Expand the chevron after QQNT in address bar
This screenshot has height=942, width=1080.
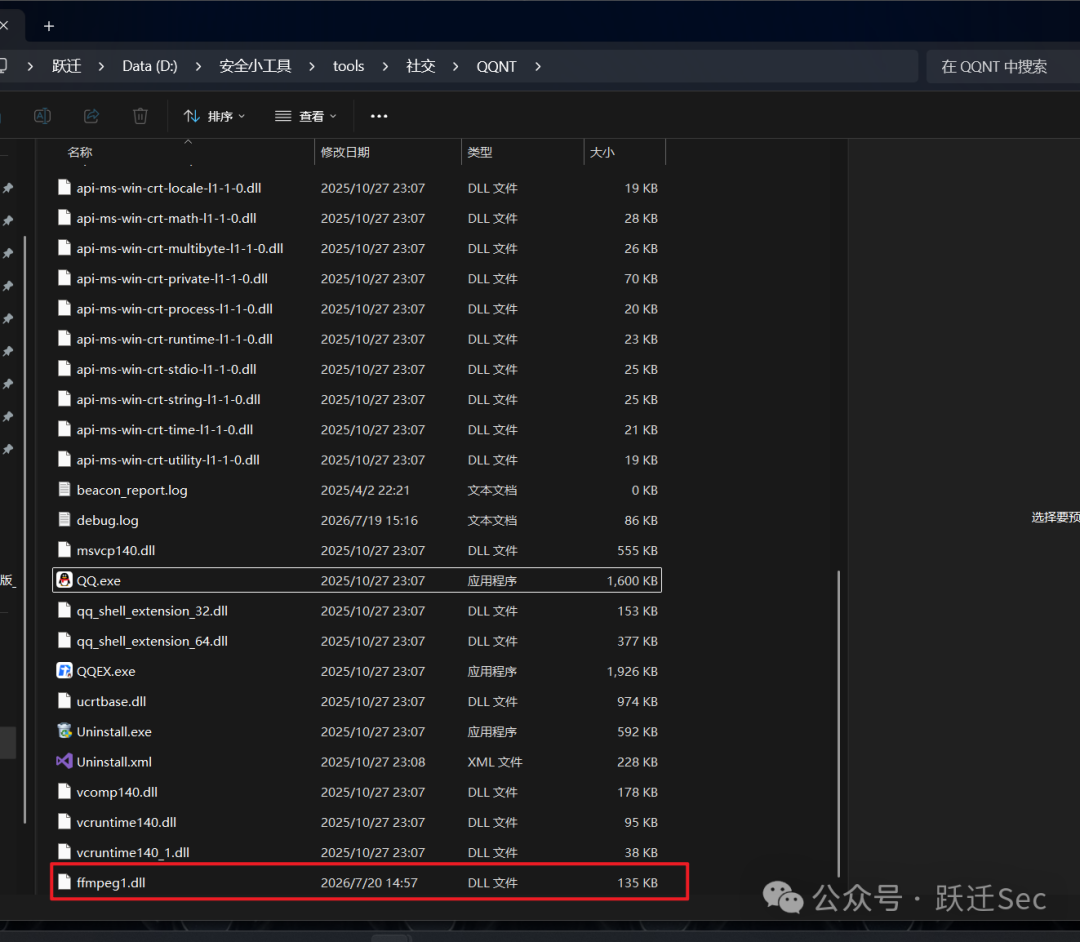click(x=538, y=66)
